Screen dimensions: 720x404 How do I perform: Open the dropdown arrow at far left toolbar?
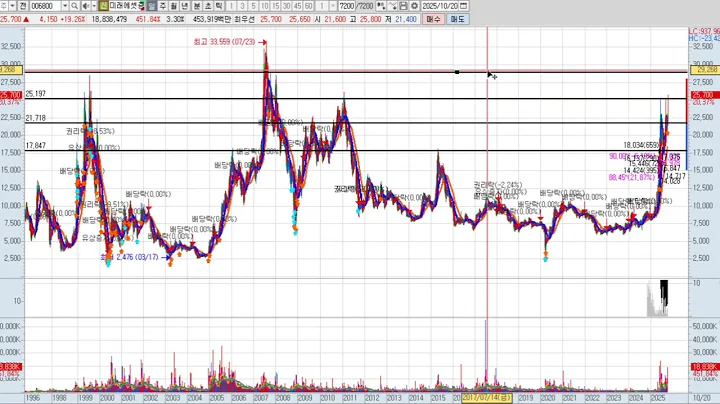click(12, 6)
